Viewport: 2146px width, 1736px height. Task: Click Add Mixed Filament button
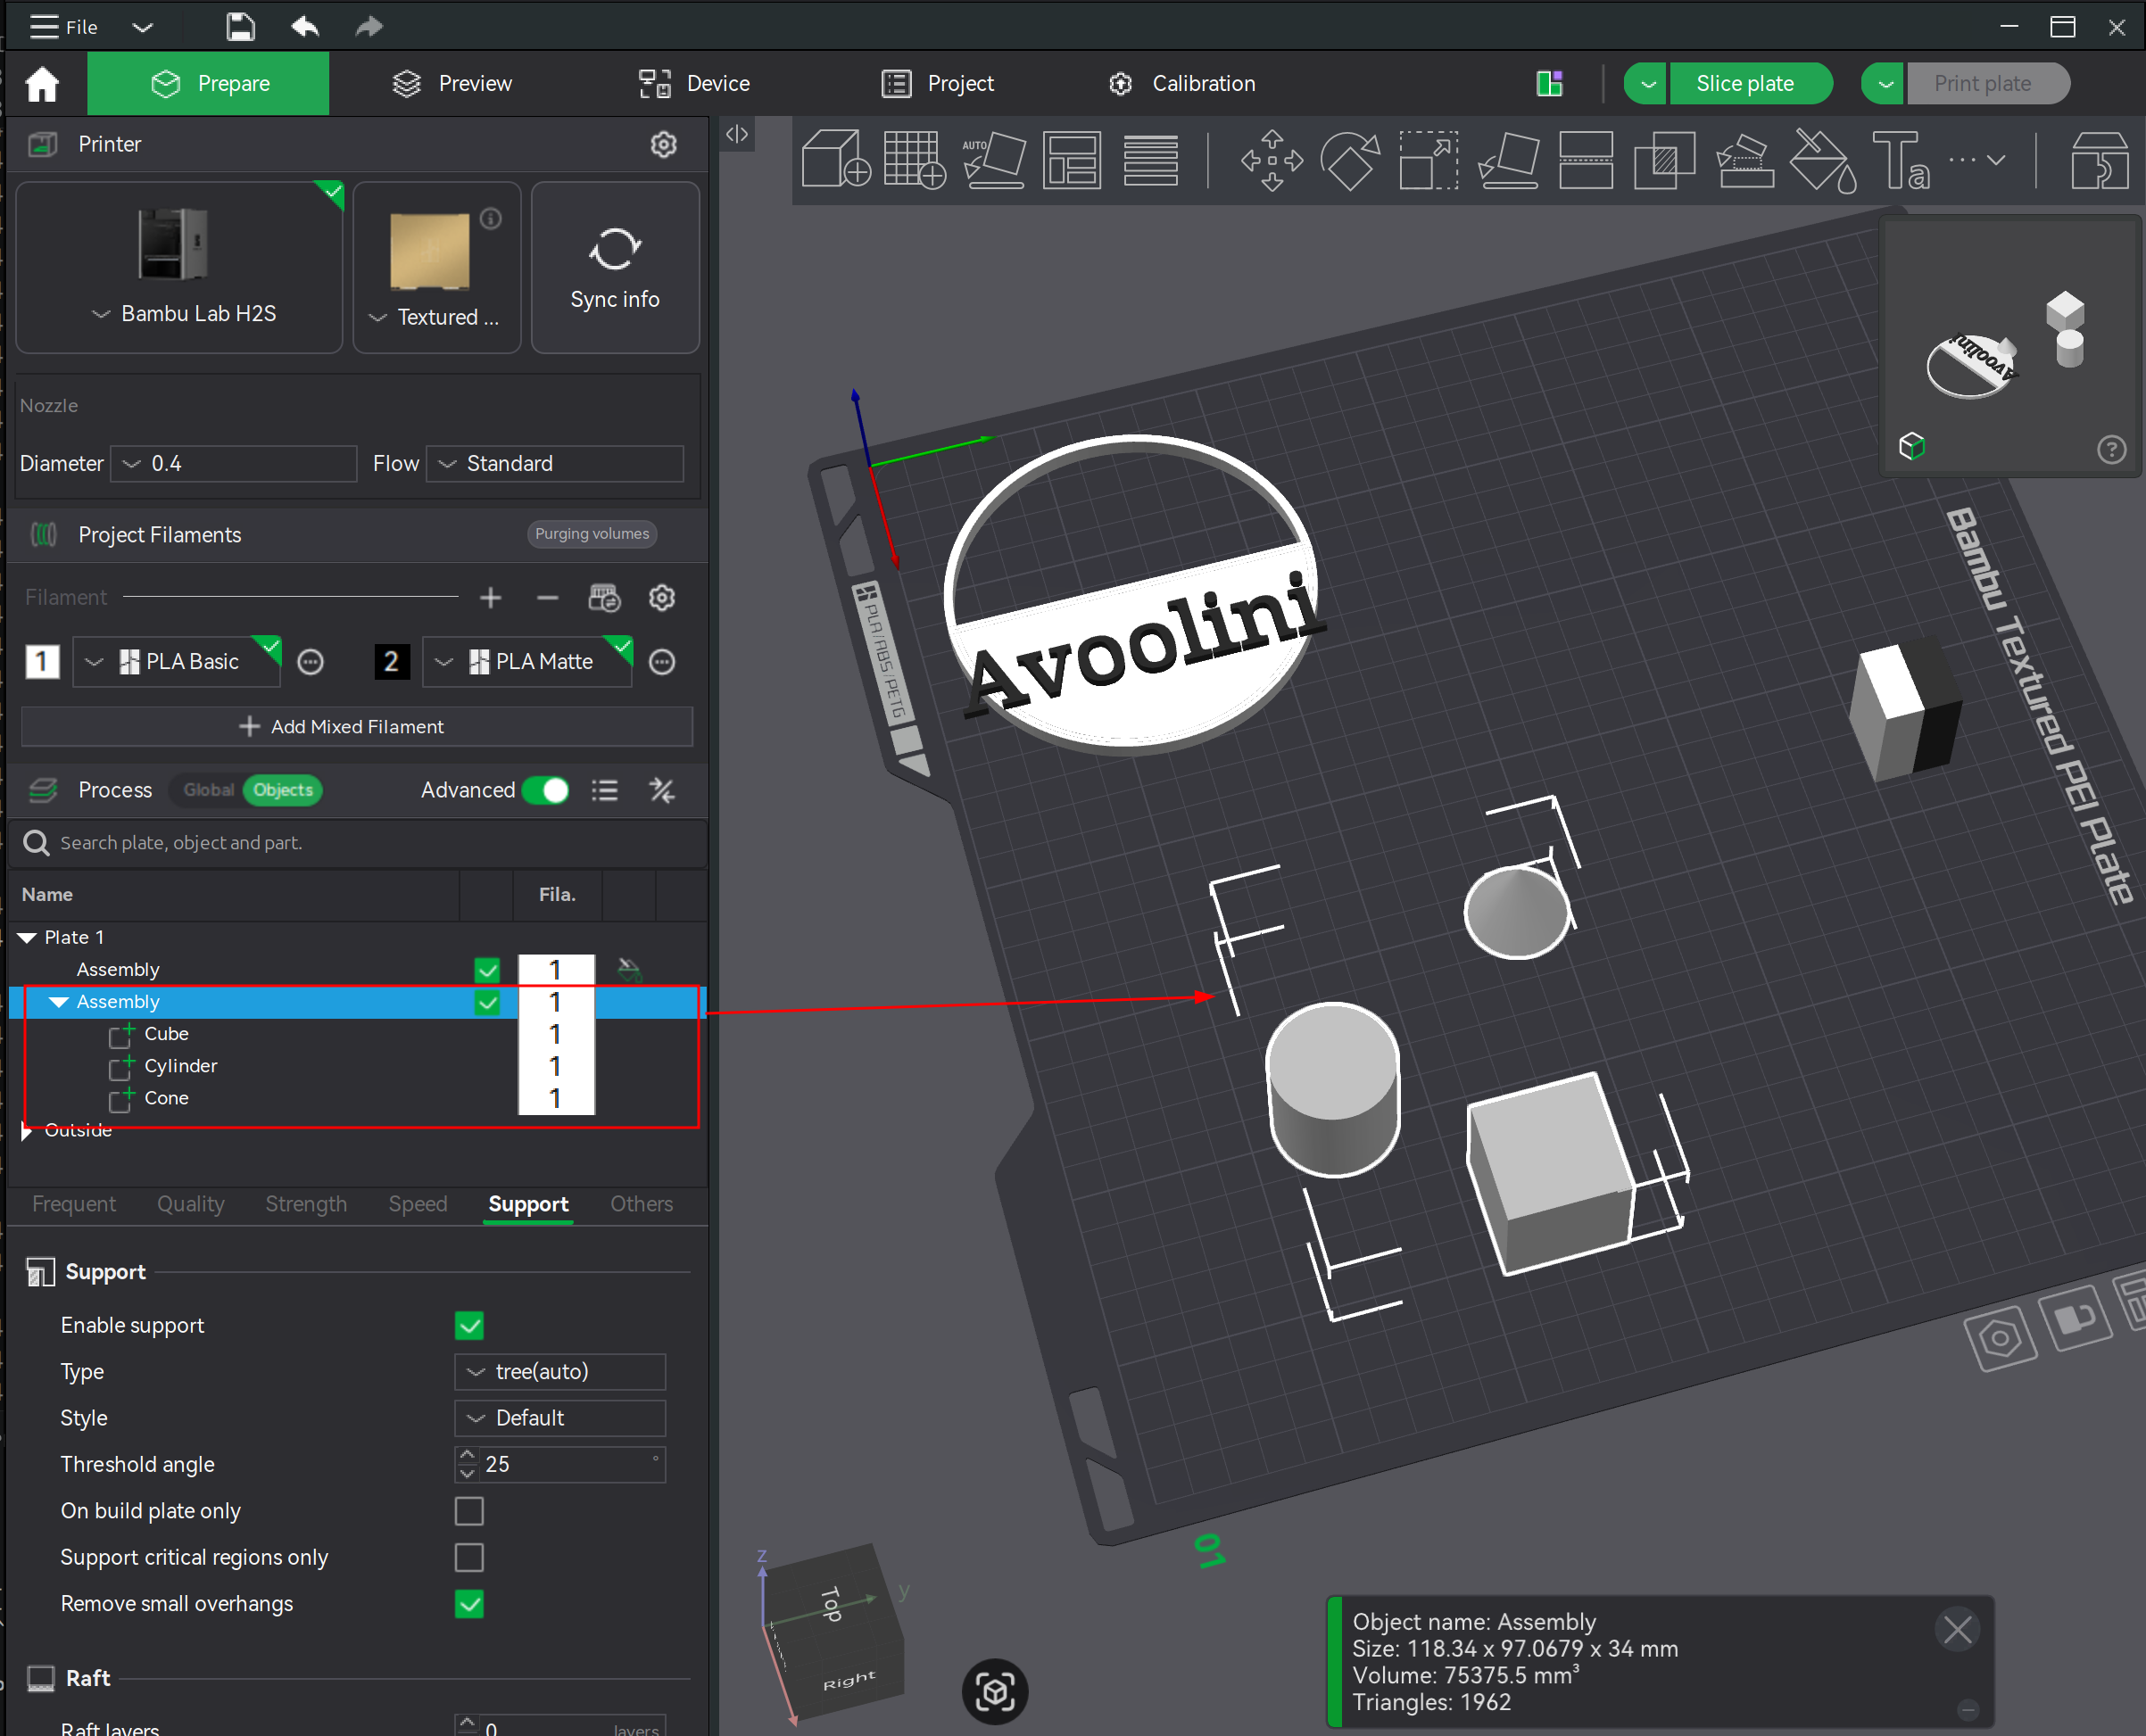(x=357, y=727)
